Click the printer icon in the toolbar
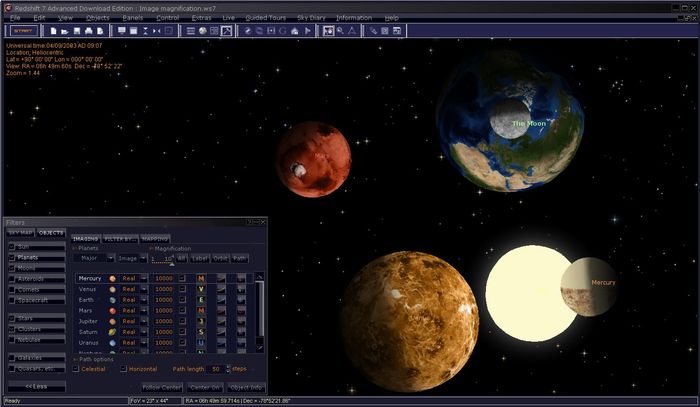The image size is (700, 407). coord(88,31)
